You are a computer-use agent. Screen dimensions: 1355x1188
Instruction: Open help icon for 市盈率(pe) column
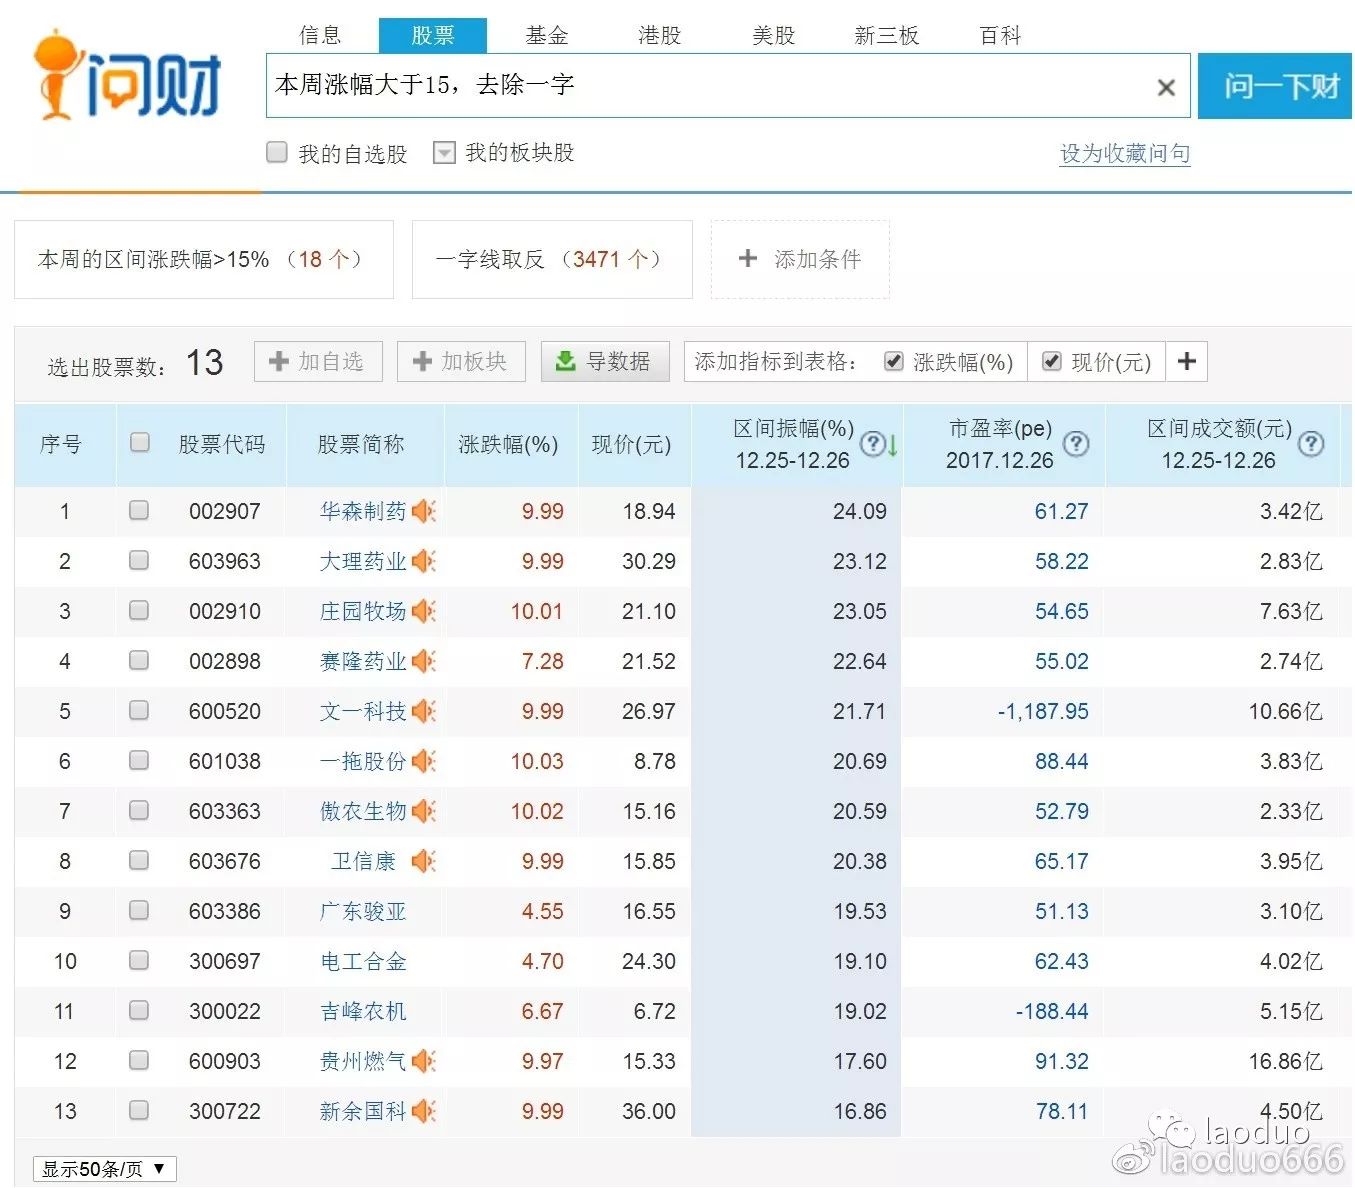click(x=1076, y=444)
